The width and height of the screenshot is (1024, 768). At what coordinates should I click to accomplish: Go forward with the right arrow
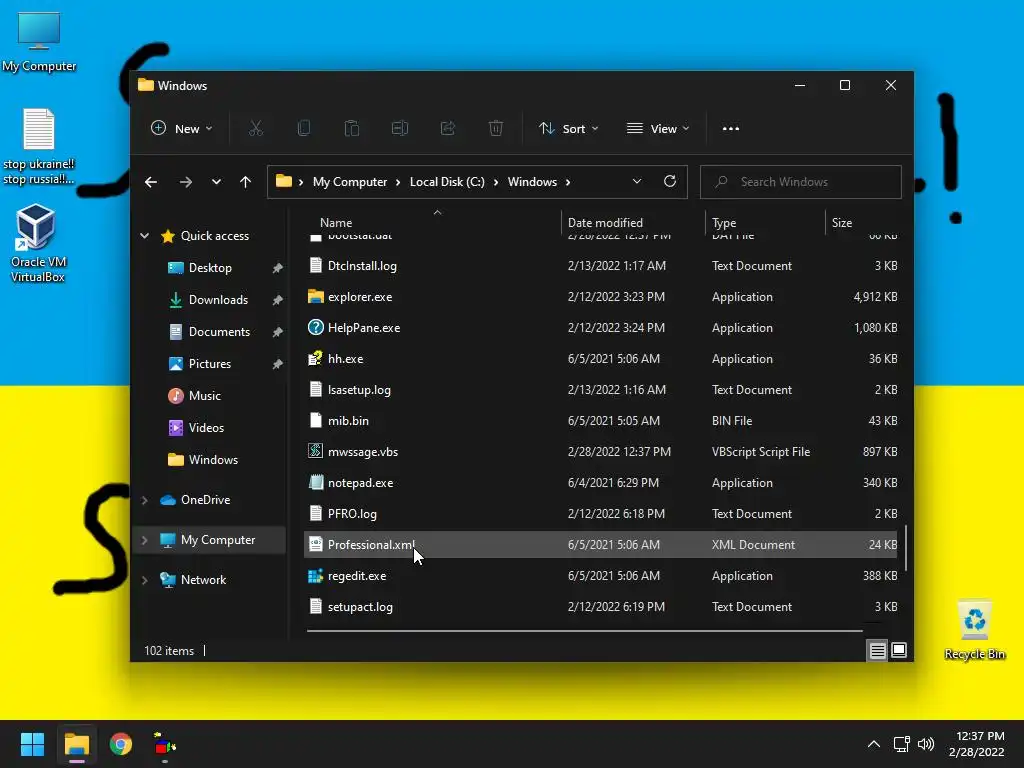click(185, 182)
